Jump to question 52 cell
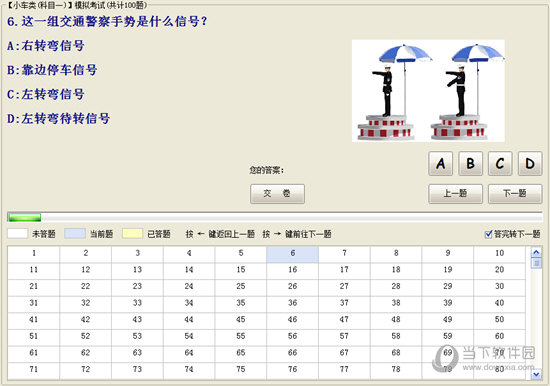Viewport: 550px width, 386px height. pyautogui.click(x=86, y=337)
